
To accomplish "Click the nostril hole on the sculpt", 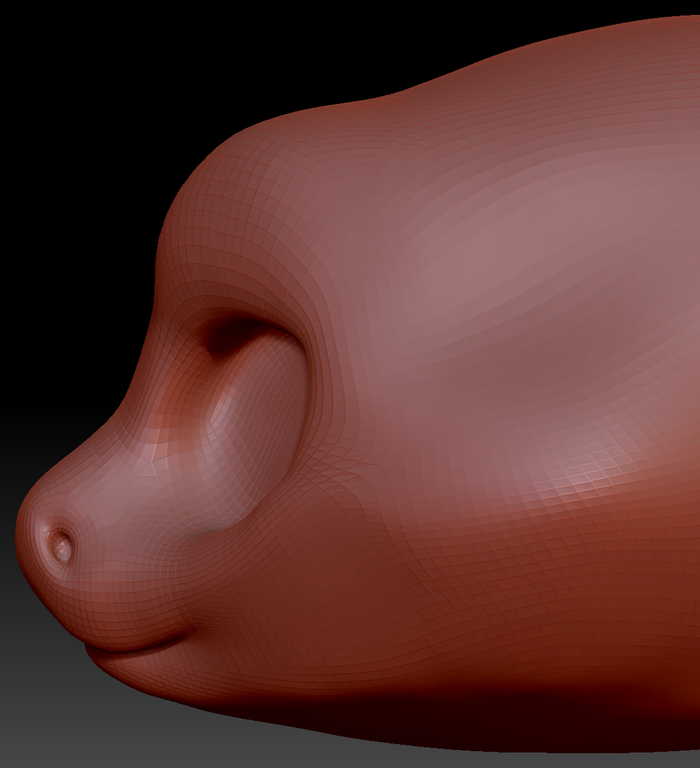I will tap(61, 545).
